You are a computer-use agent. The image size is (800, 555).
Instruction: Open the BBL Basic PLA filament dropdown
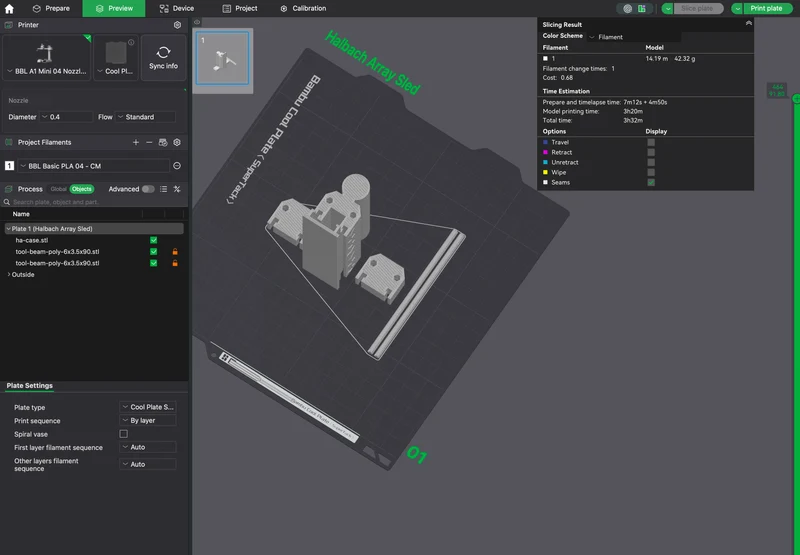(94, 166)
